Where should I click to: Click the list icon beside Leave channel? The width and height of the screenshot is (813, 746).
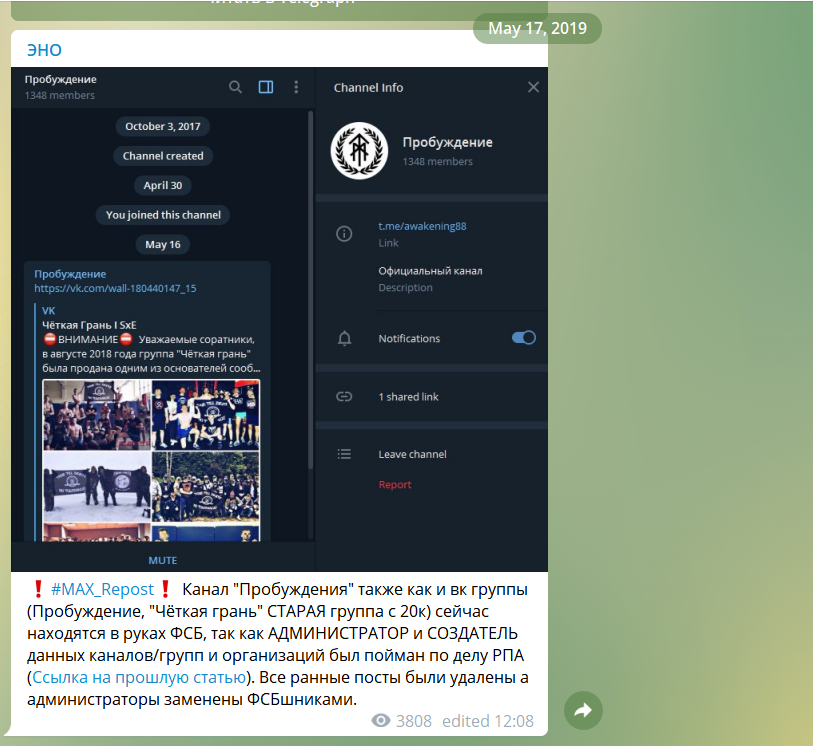tap(344, 454)
